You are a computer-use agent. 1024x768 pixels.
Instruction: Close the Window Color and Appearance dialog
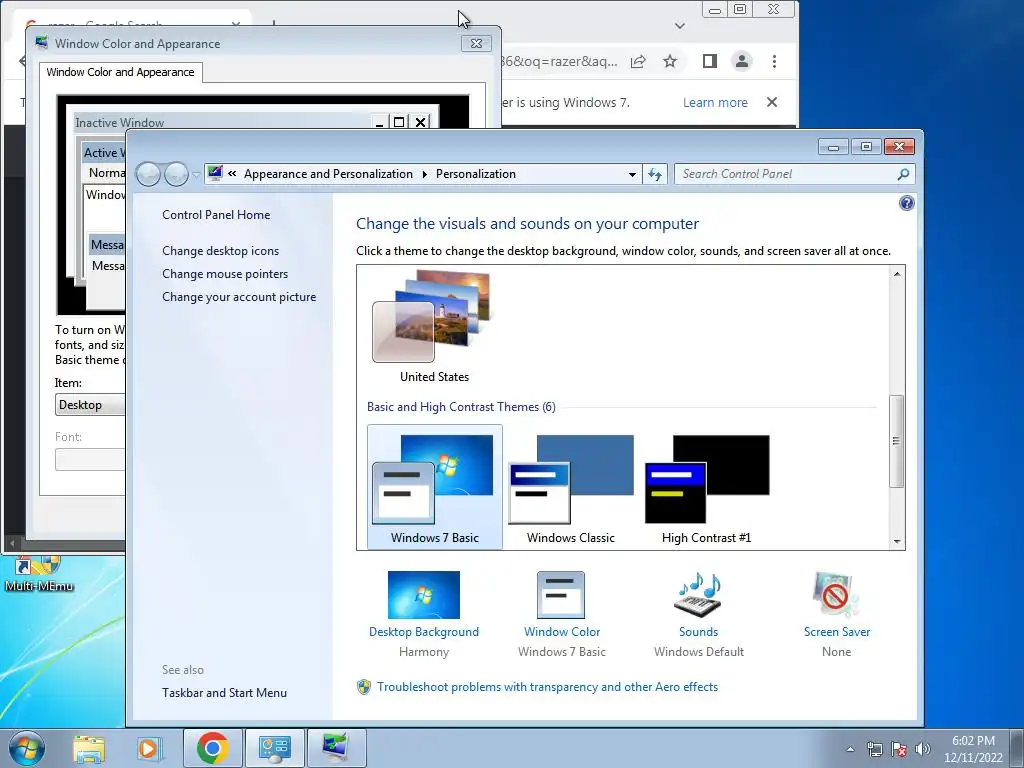[x=476, y=44]
